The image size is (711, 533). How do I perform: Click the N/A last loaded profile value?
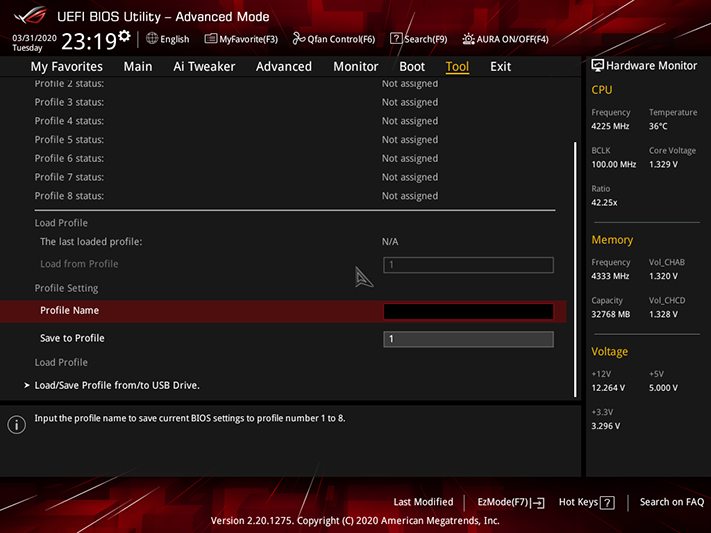click(x=390, y=241)
